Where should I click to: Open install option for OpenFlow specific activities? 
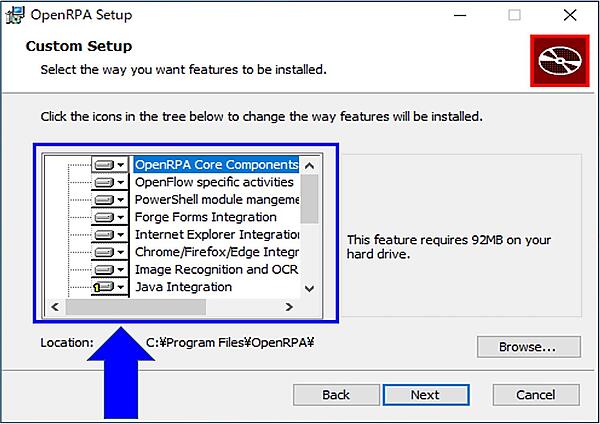110,183
